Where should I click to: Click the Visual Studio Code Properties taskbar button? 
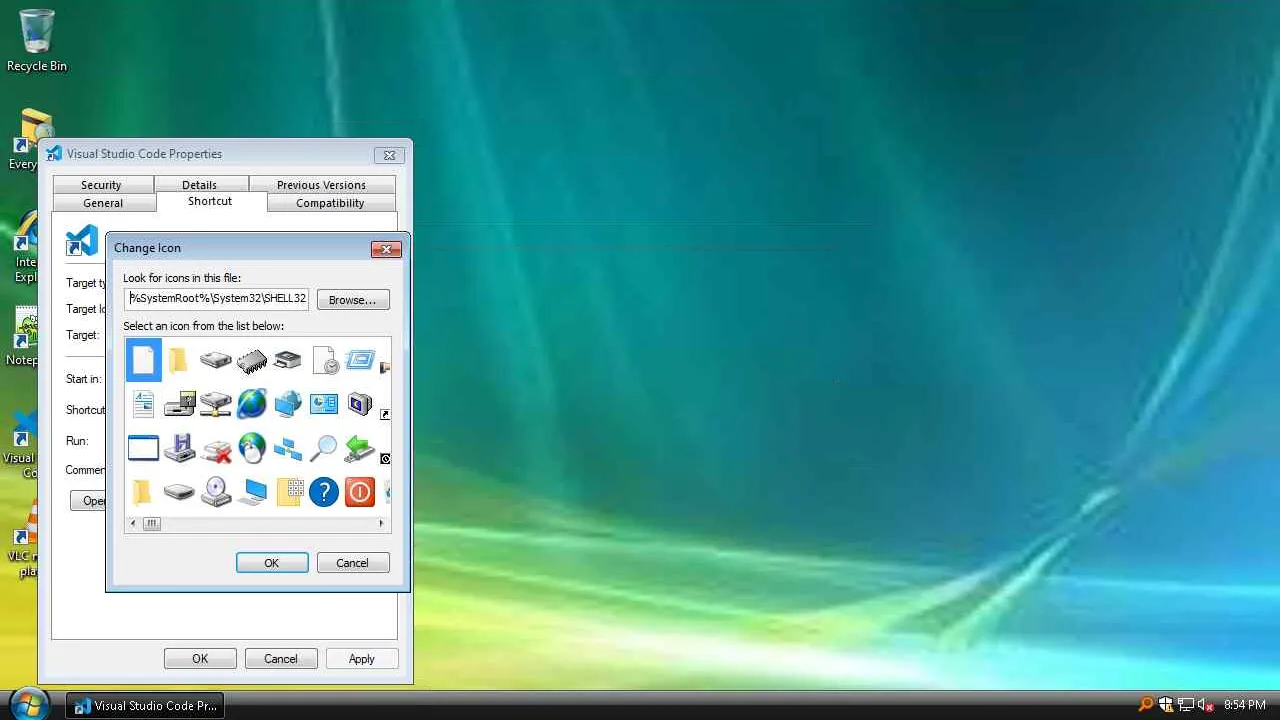145,705
